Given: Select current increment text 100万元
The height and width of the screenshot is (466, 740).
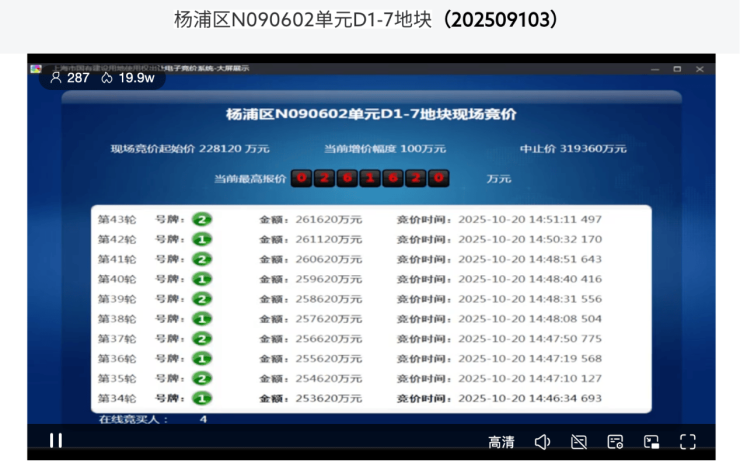Looking at the screenshot, I should coord(423,149).
